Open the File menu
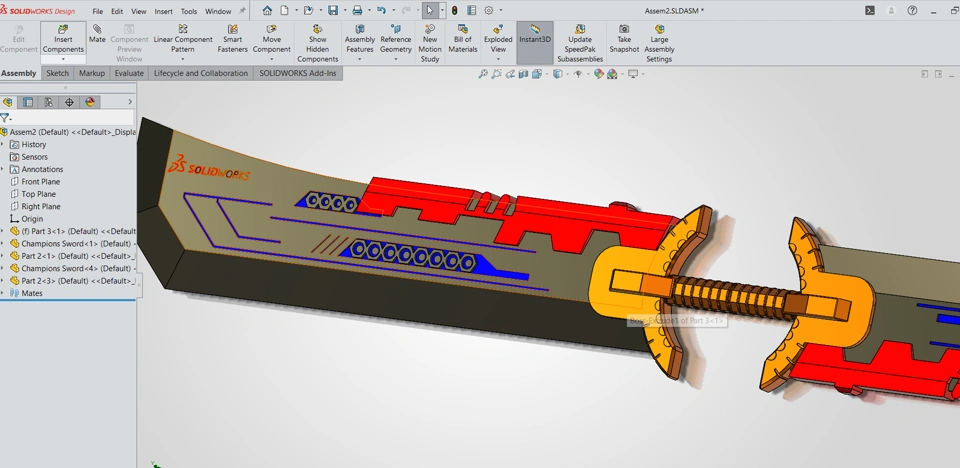Screen dimensions: 960x468 [97, 11]
